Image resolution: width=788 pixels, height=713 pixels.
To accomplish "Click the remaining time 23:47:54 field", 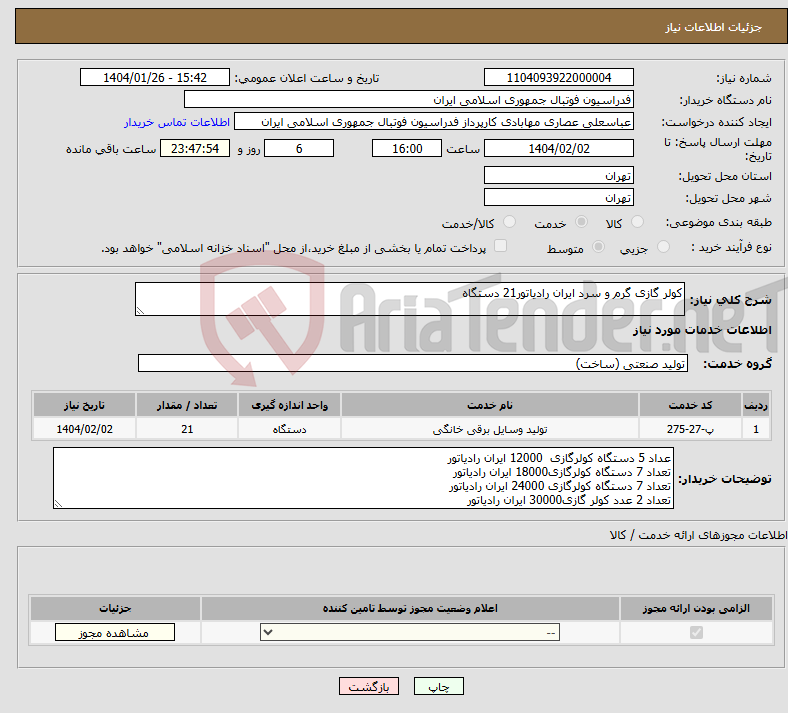I will click(x=195, y=149).
